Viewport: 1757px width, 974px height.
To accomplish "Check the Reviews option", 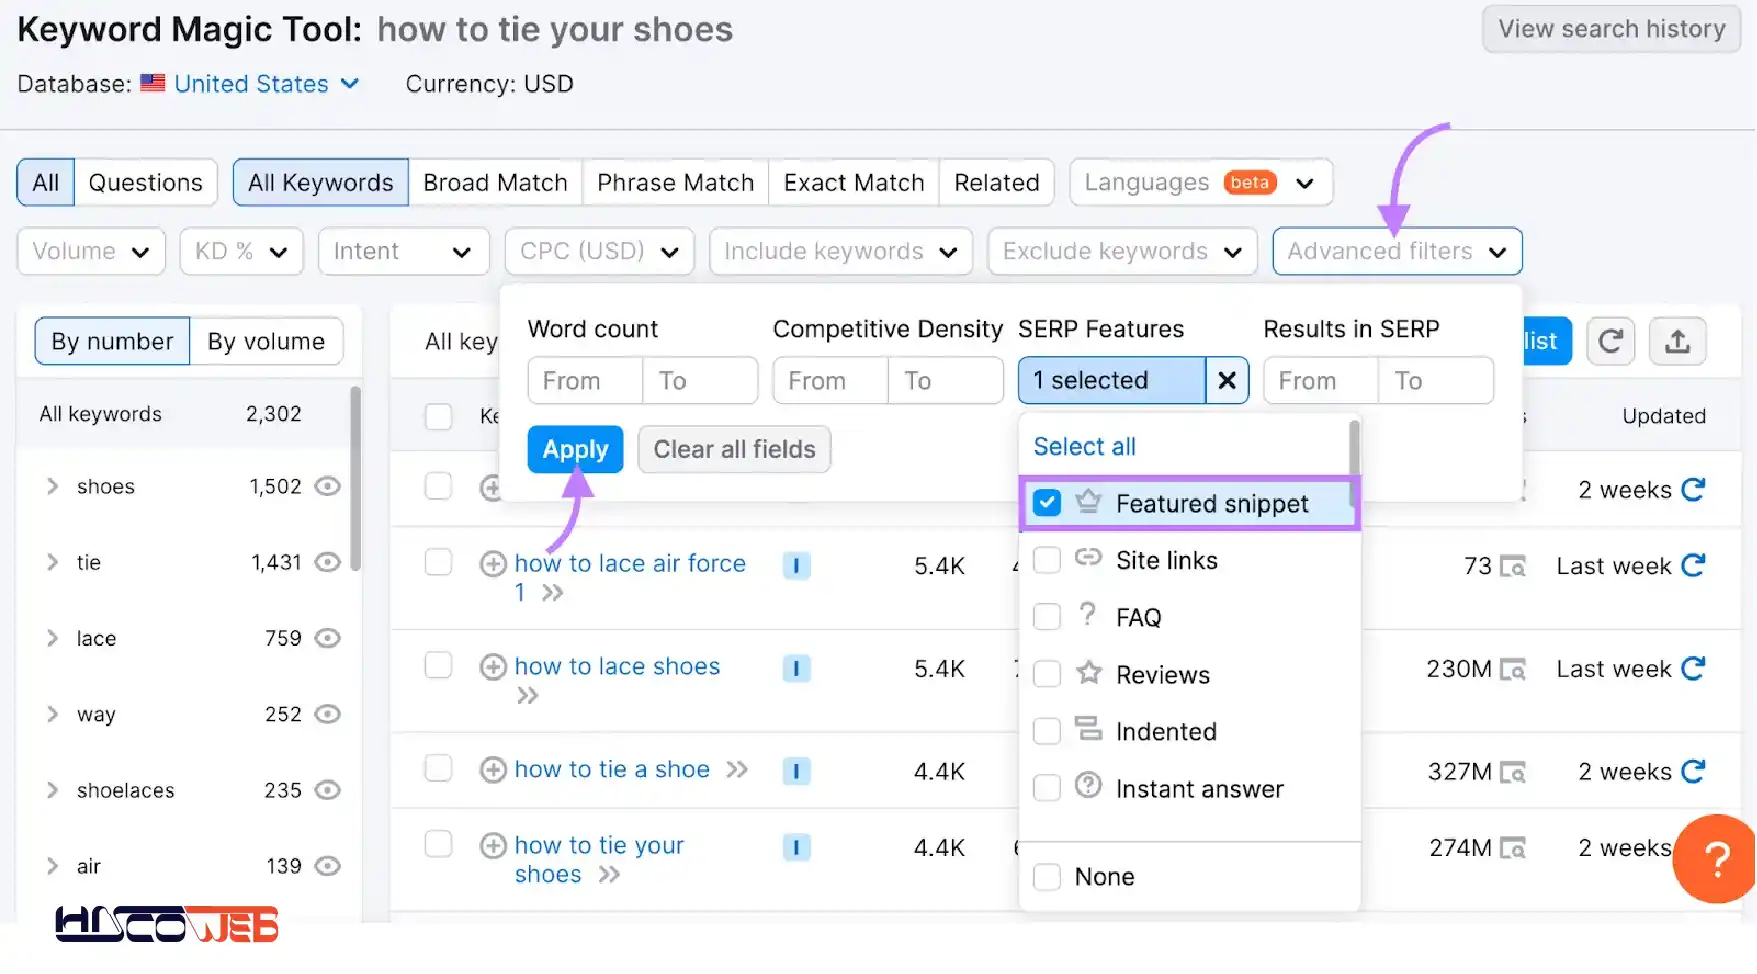I will [1046, 674].
